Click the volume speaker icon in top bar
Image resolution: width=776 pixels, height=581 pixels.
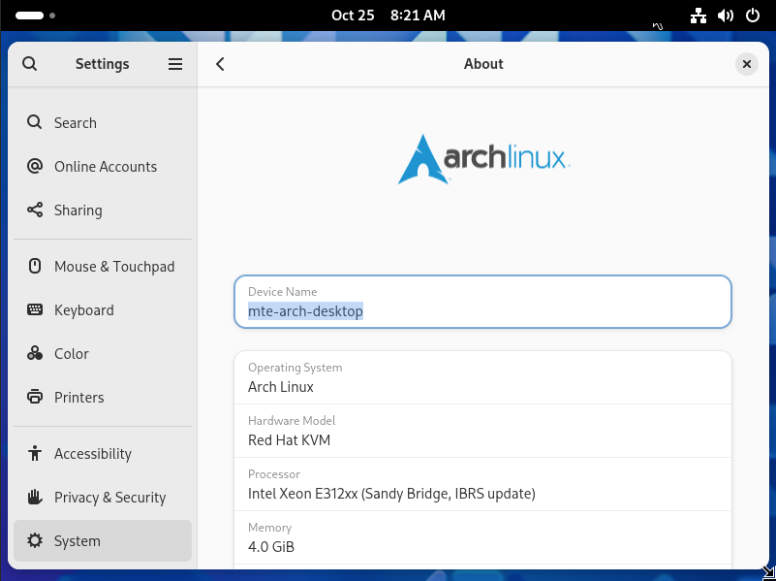[x=726, y=15]
